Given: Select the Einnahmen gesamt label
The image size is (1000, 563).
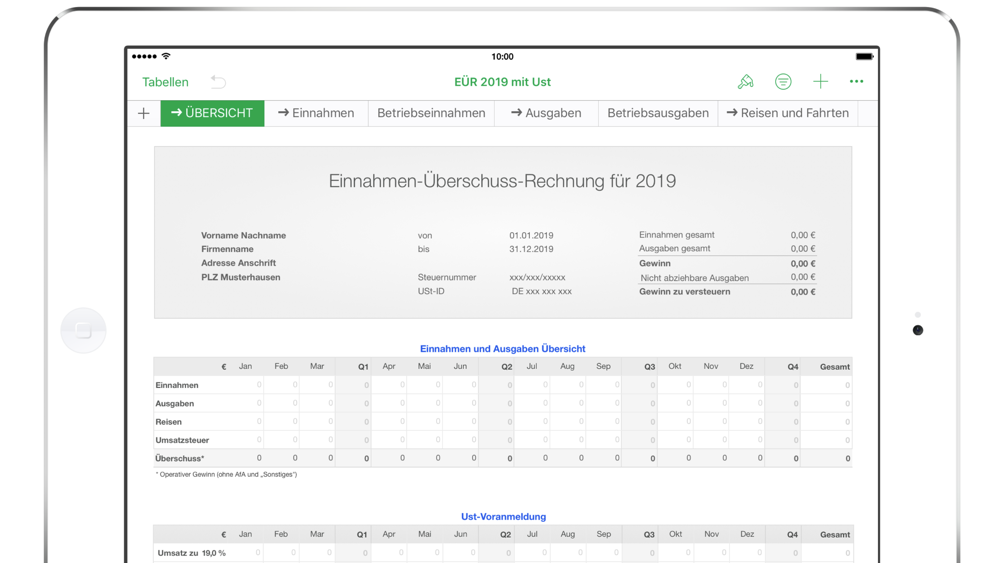Looking at the screenshot, I should [677, 235].
